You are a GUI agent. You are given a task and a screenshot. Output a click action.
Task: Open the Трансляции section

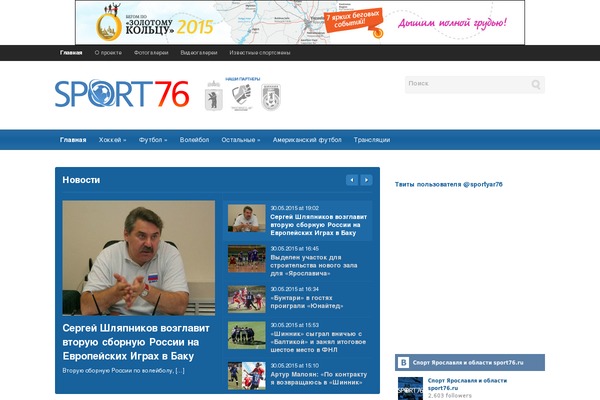click(x=372, y=140)
